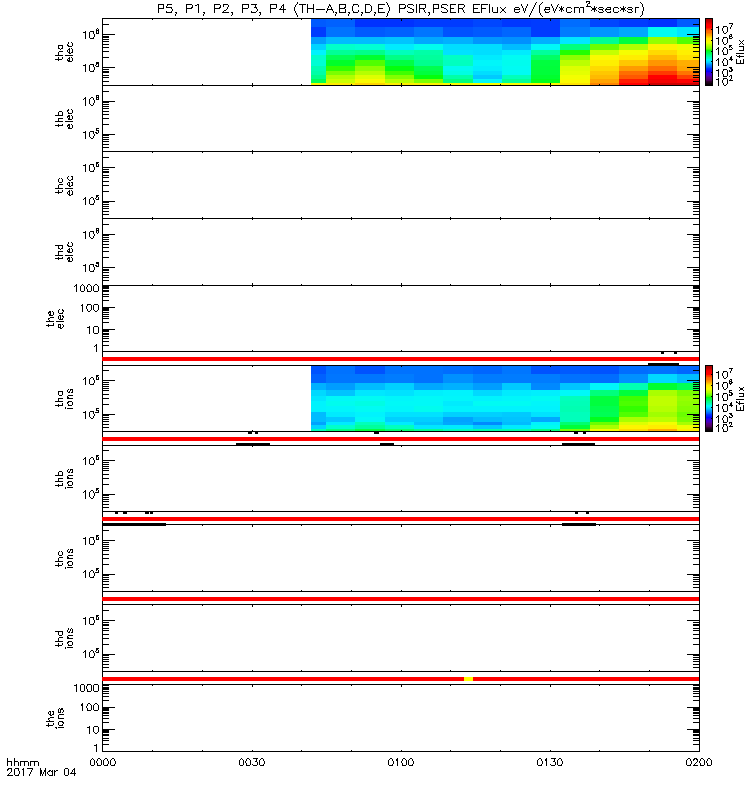Click the tha elec electron spectrogram data area
The width and height of the screenshot is (750, 800).
coord(505,52)
